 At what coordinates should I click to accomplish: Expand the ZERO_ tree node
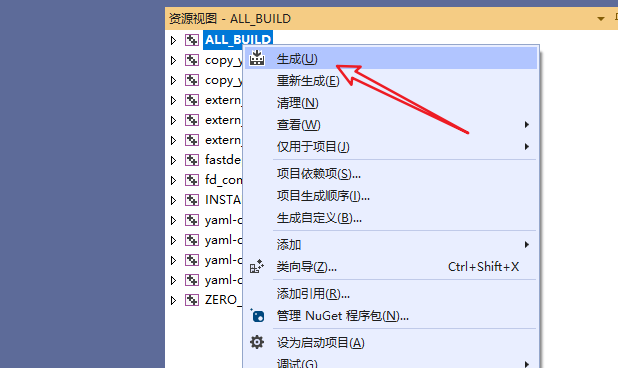(x=173, y=300)
